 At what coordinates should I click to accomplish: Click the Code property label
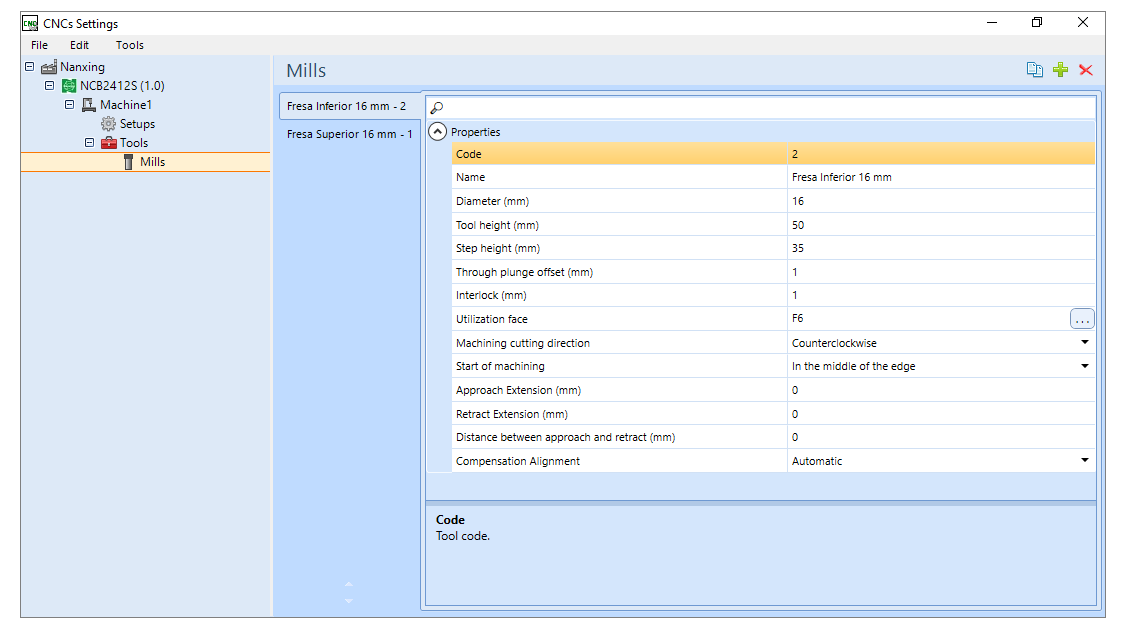coord(468,154)
